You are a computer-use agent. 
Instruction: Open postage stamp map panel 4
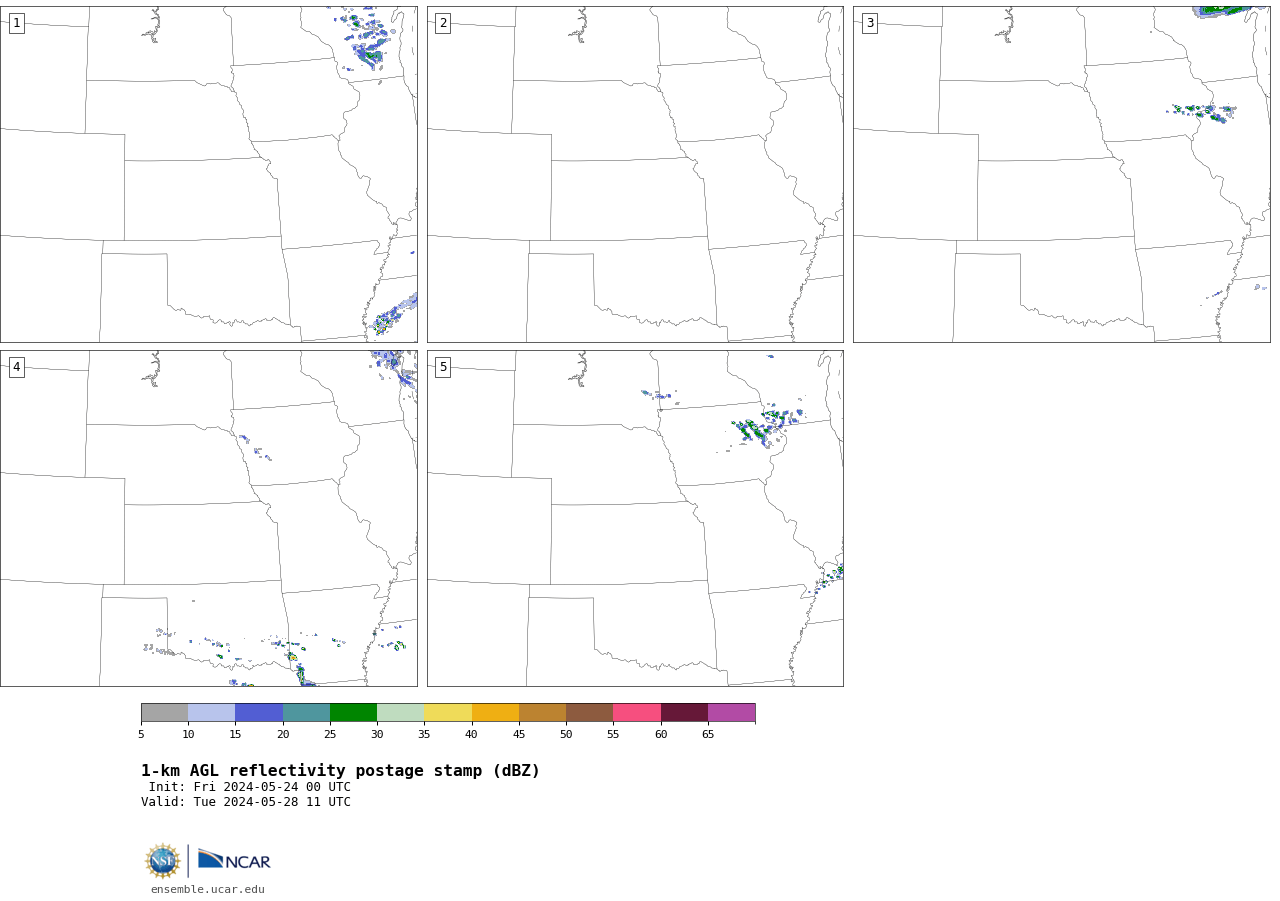click(209, 518)
